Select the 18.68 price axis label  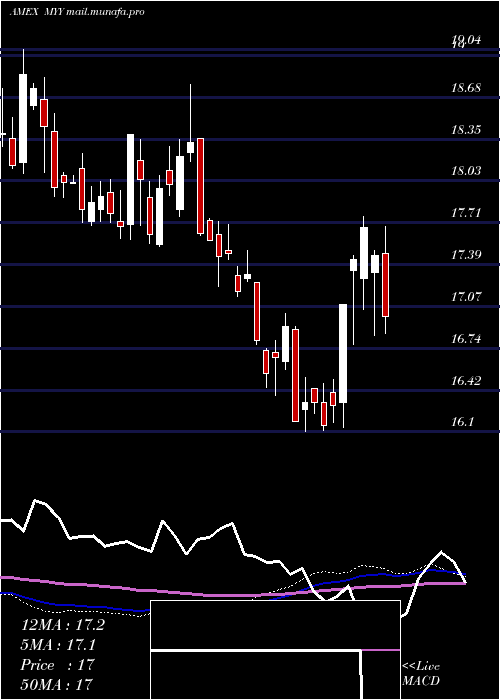466,88
